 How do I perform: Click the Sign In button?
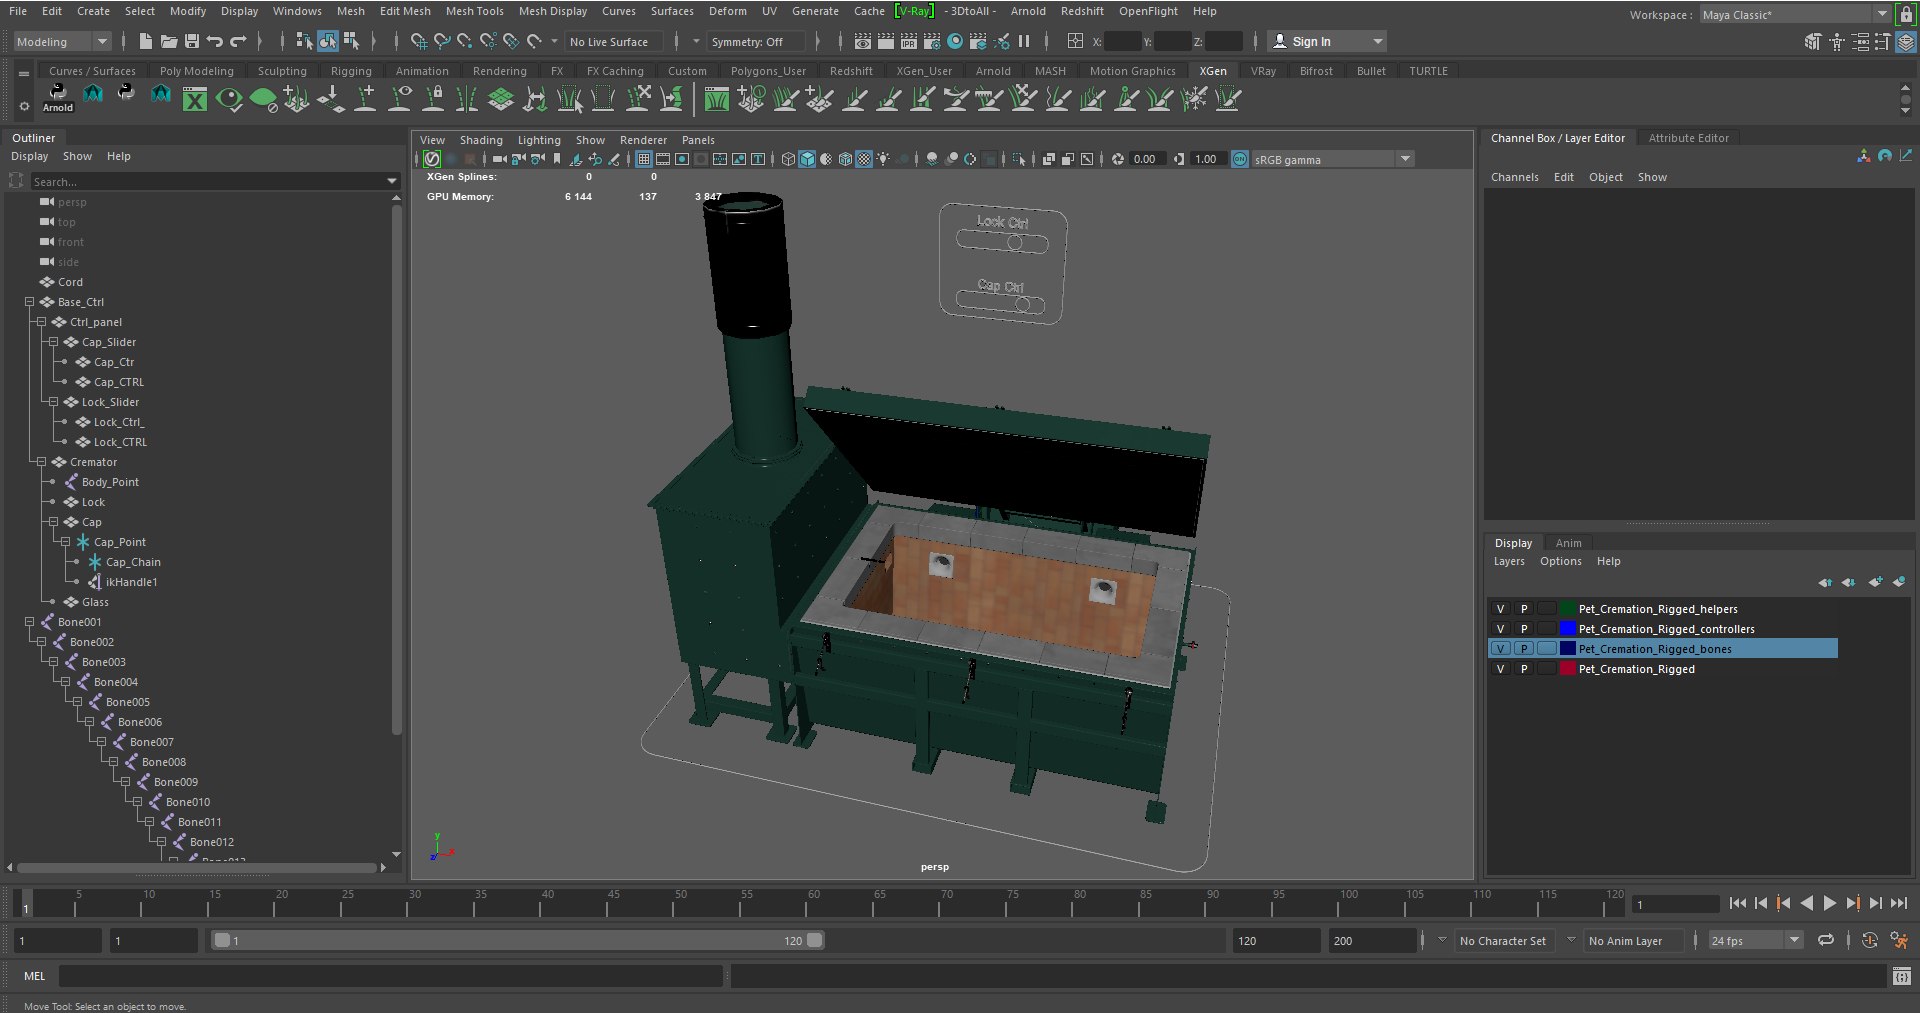[x=1327, y=41]
